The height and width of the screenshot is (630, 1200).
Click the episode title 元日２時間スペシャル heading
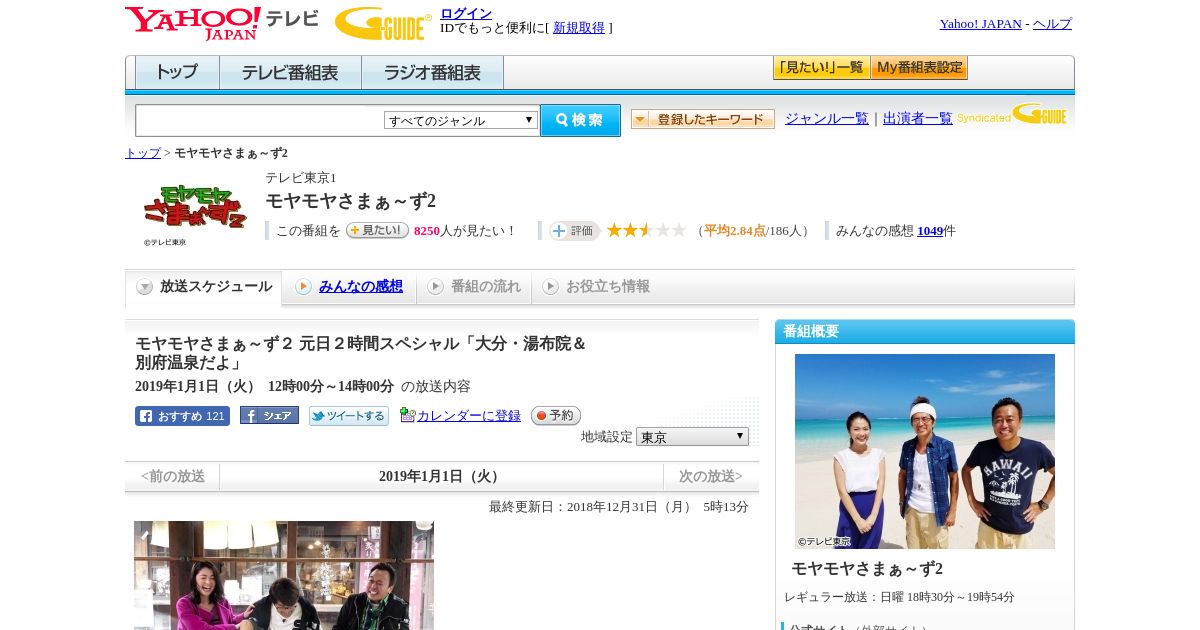pyautogui.click(x=361, y=353)
